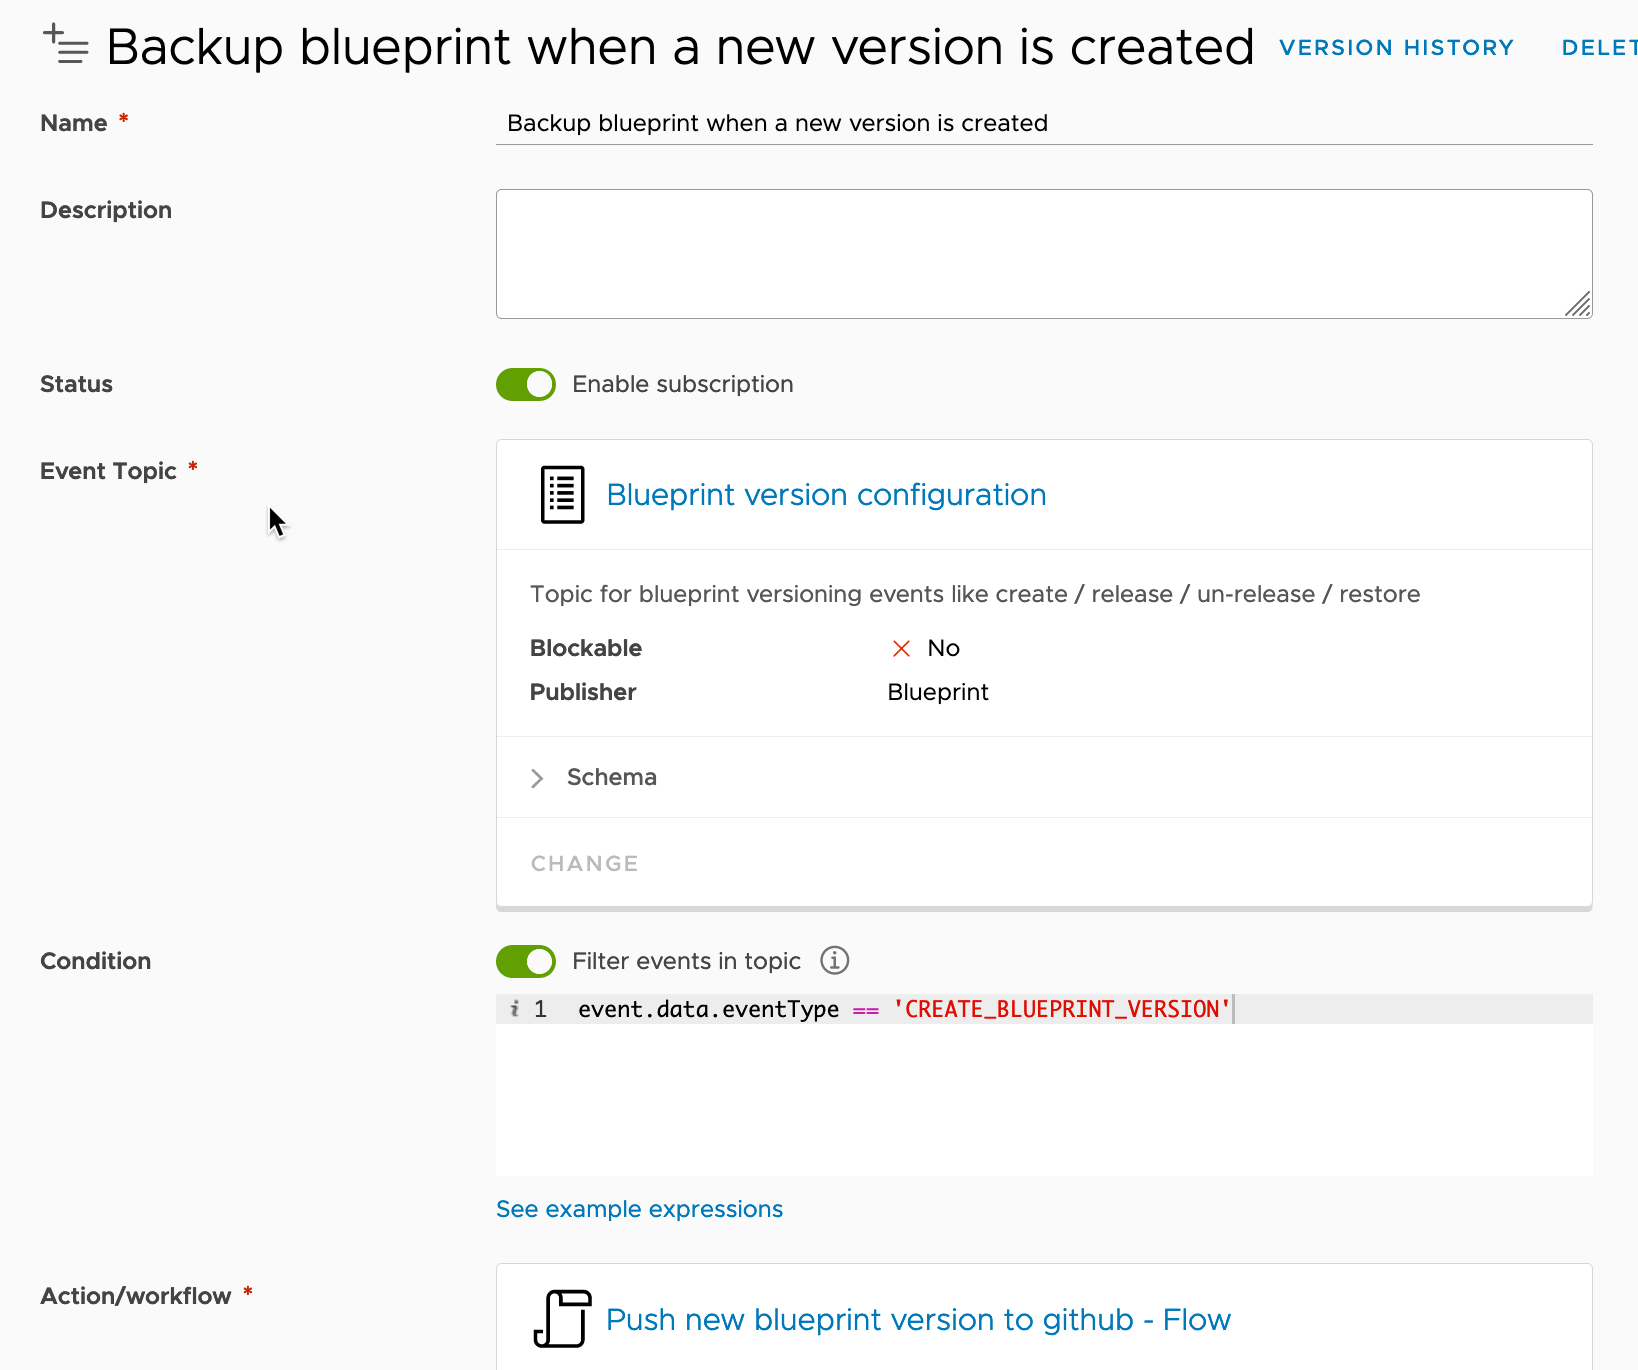
Task: Click the workflow scroll icon next to Push action
Action: click(x=562, y=1318)
